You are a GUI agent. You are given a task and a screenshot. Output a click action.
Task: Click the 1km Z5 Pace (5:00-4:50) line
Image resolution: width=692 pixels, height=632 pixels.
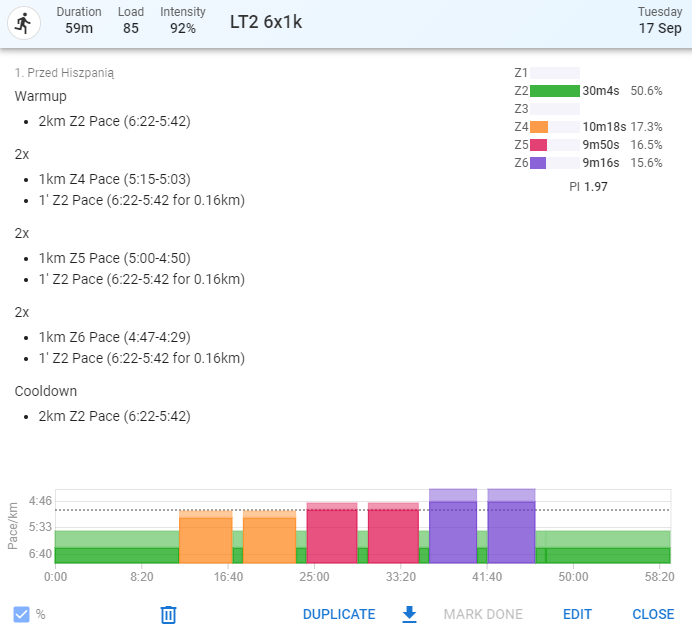[115, 258]
